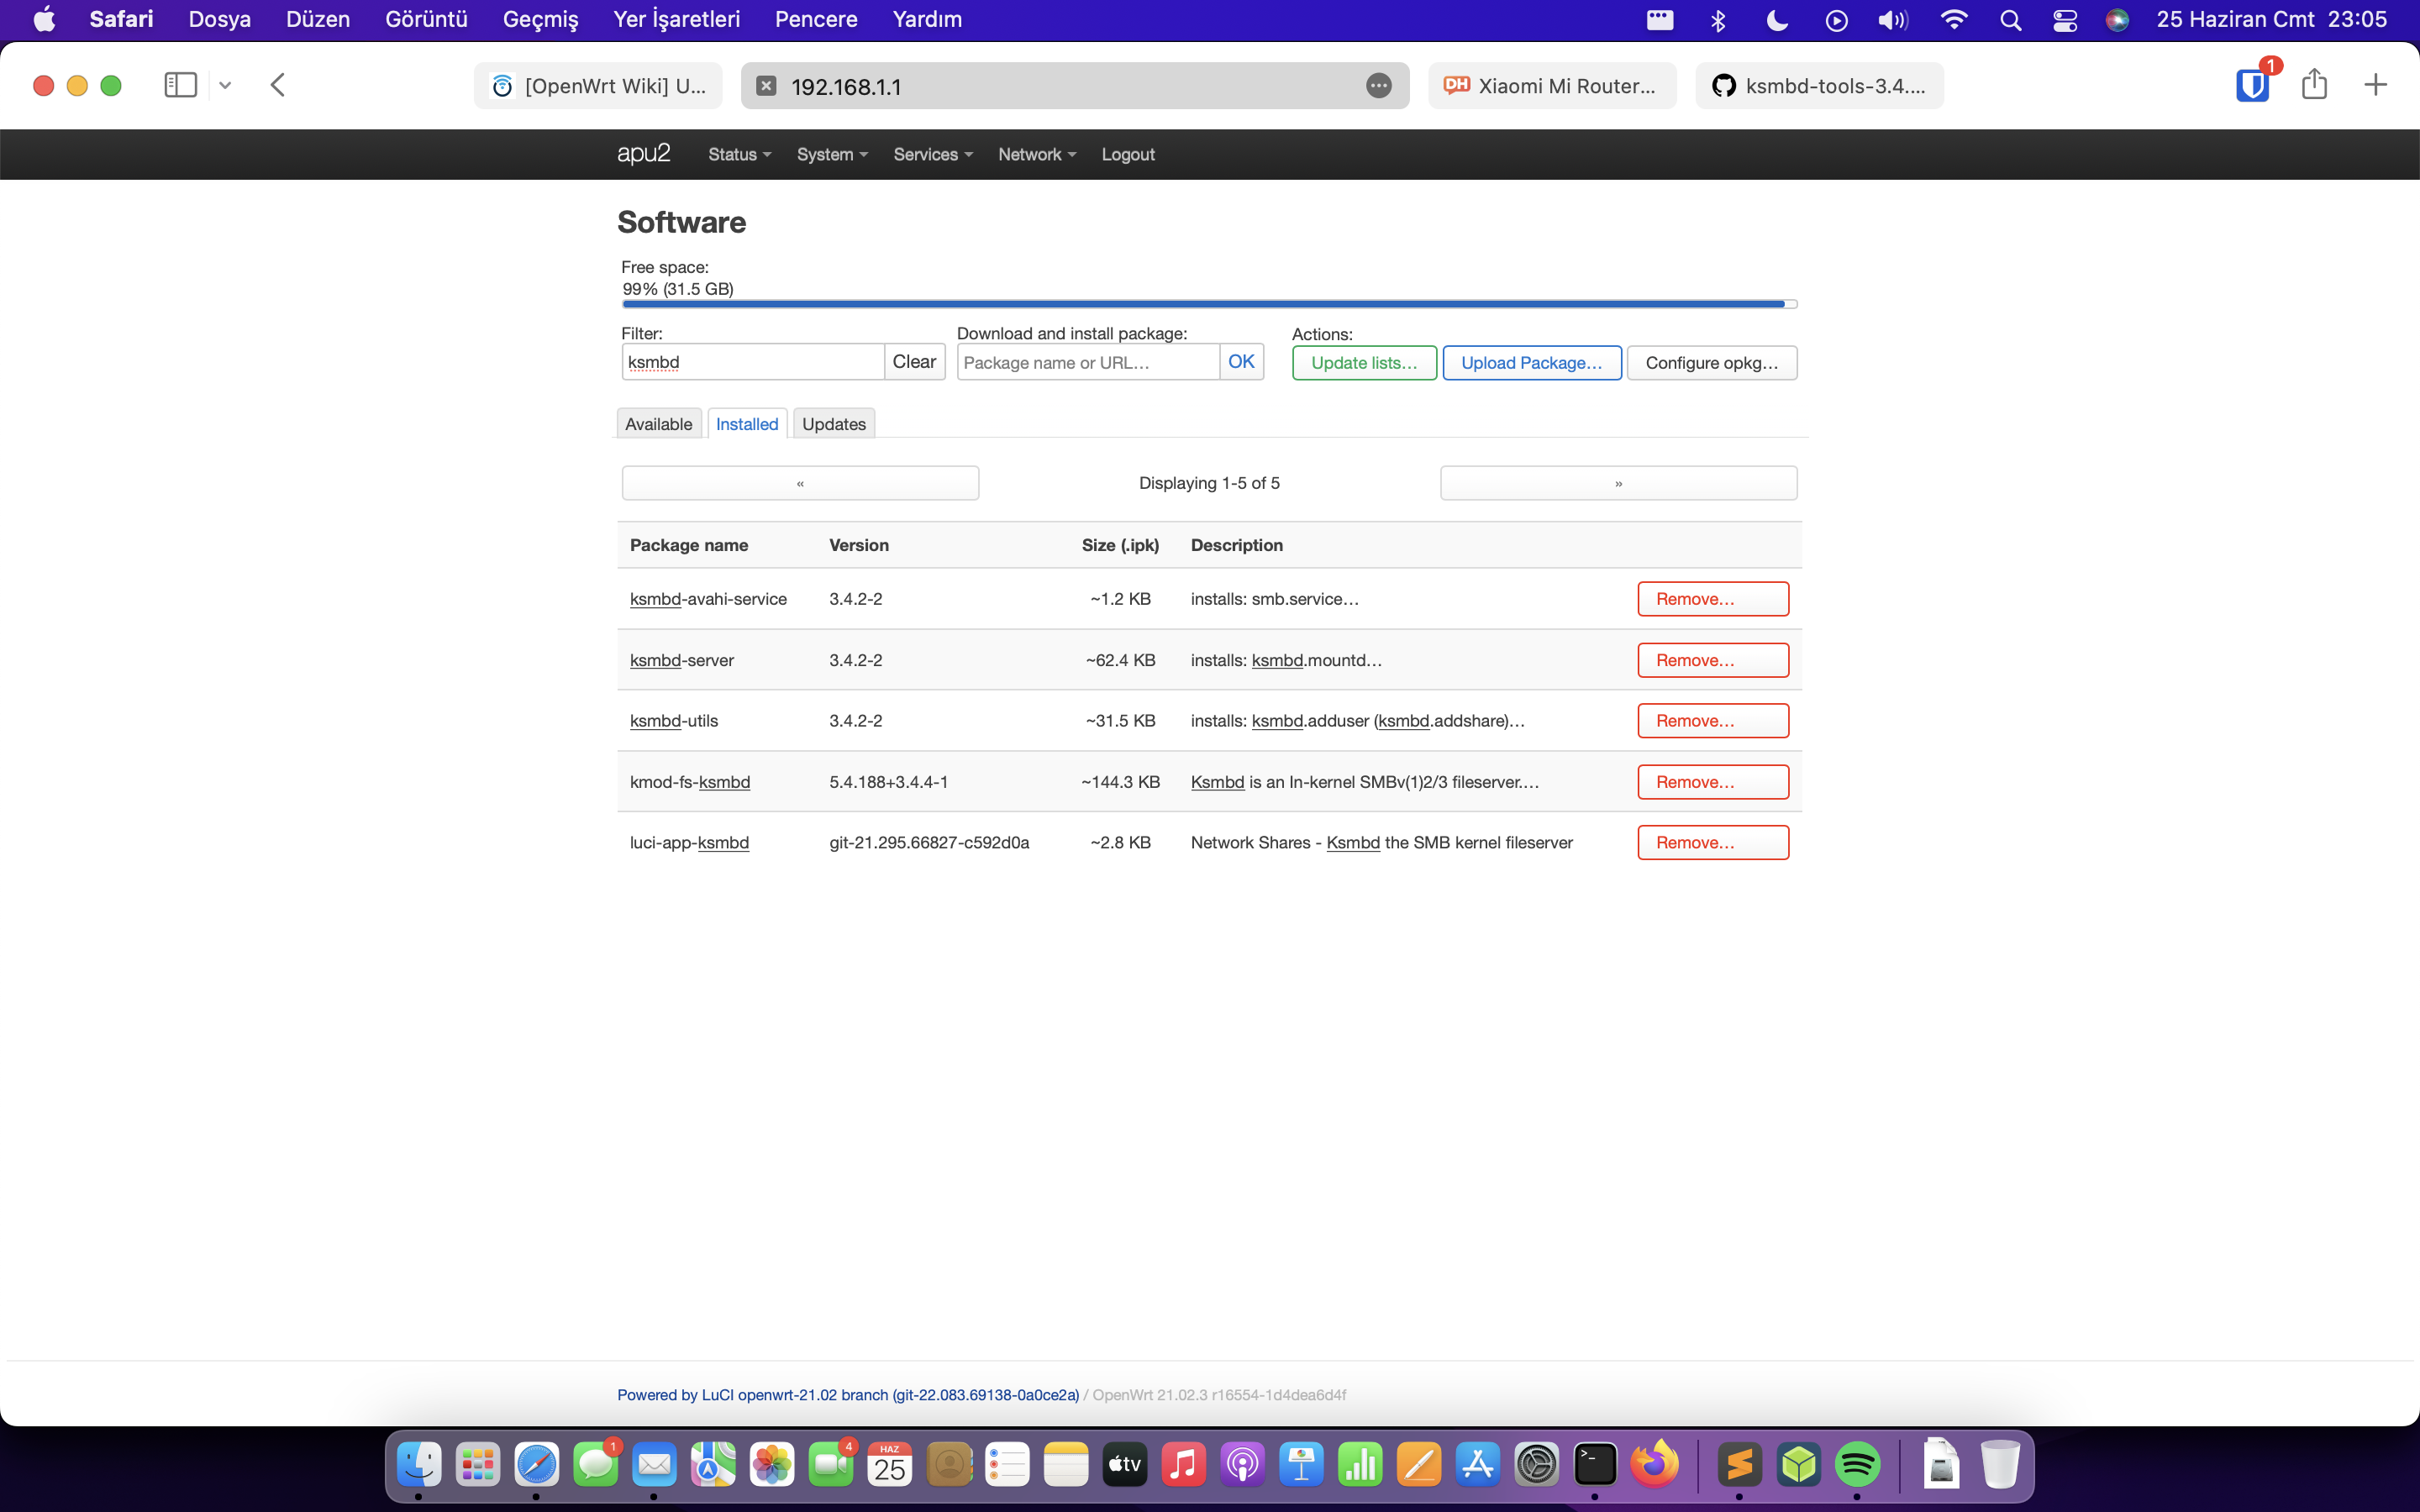Open the Spotlight search icon
Image resolution: width=2420 pixels, height=1512 pixels.
pyautogui.click(x=2010, y=20)
